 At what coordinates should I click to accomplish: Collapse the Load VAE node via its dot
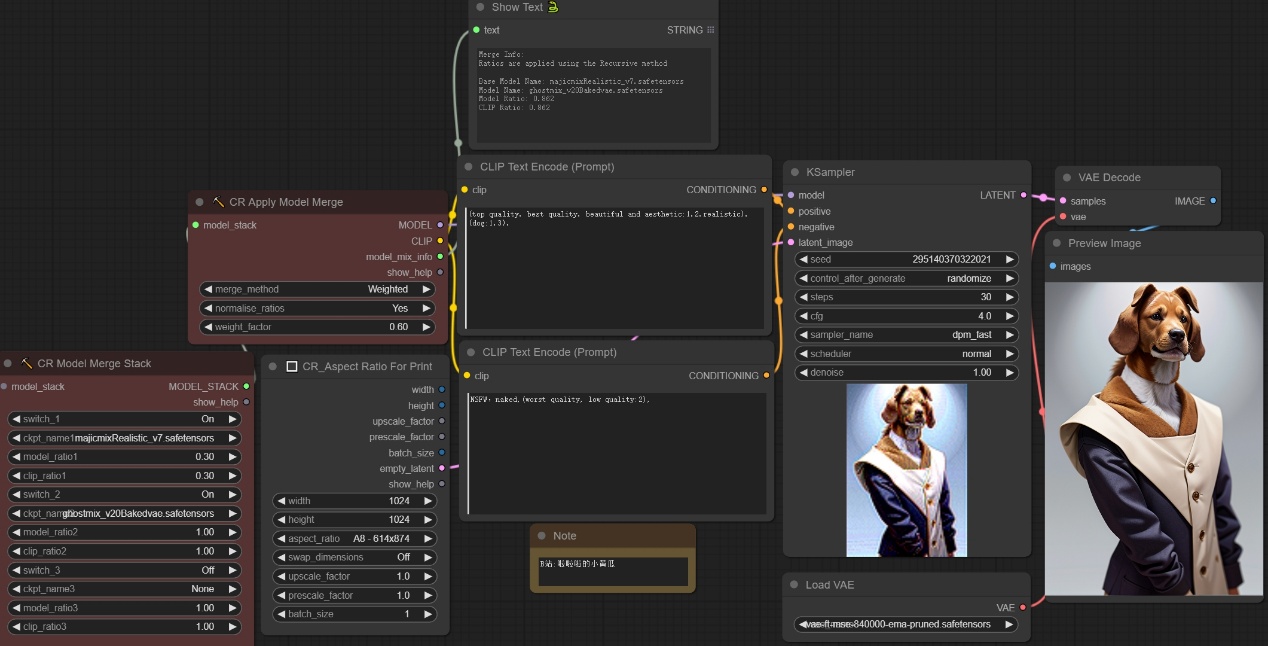[794, 585]
